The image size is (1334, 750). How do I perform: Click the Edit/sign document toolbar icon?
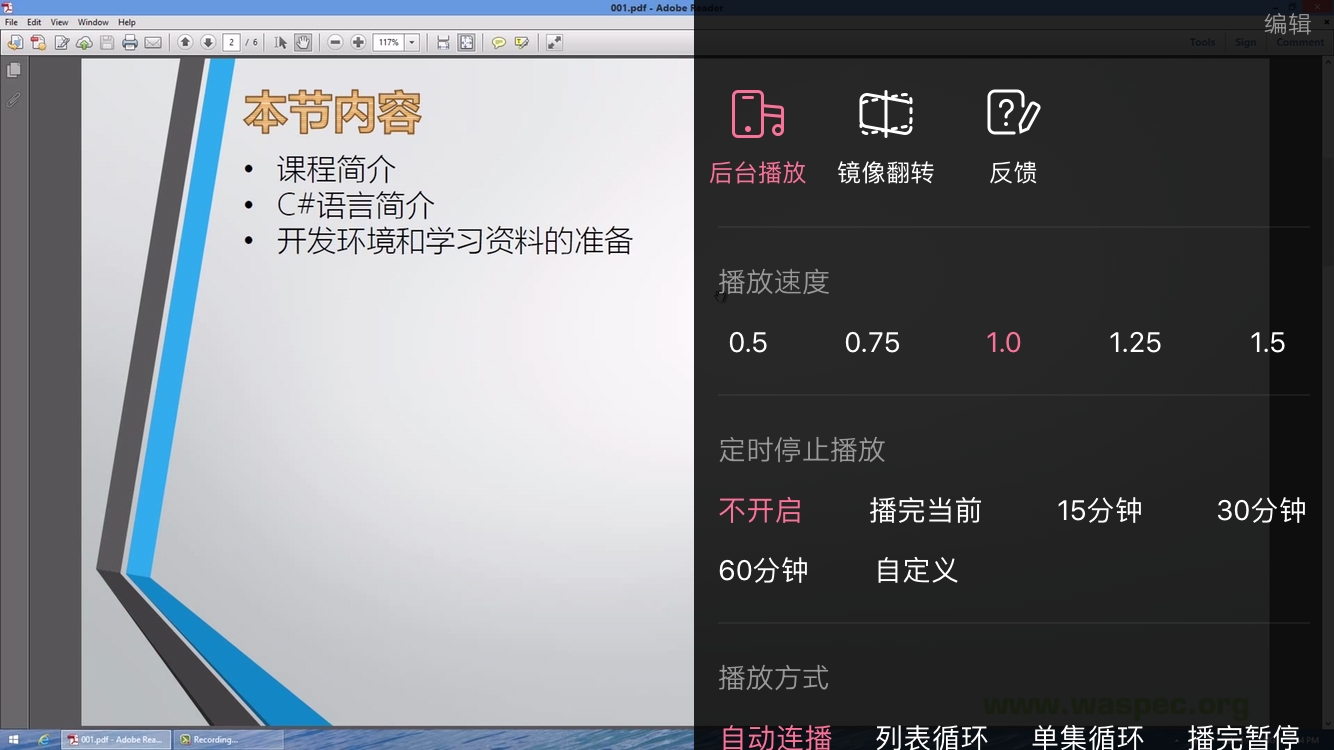click(61, 42)
